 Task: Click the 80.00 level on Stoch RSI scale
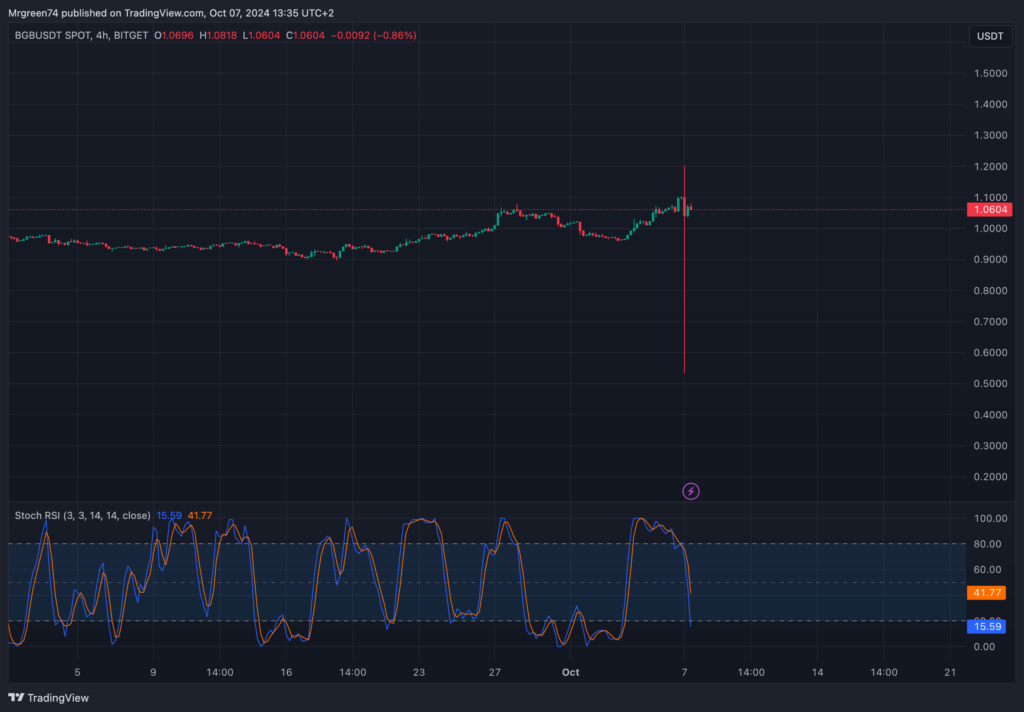pos(988,544)
